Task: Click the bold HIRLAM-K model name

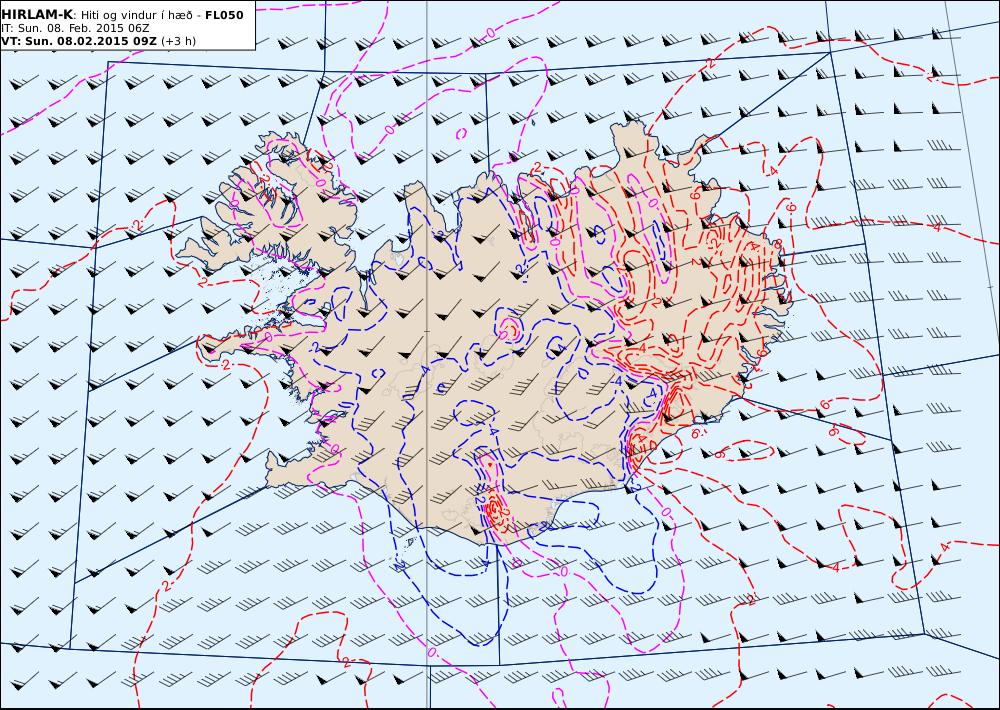Action: (x=37, y=15)
